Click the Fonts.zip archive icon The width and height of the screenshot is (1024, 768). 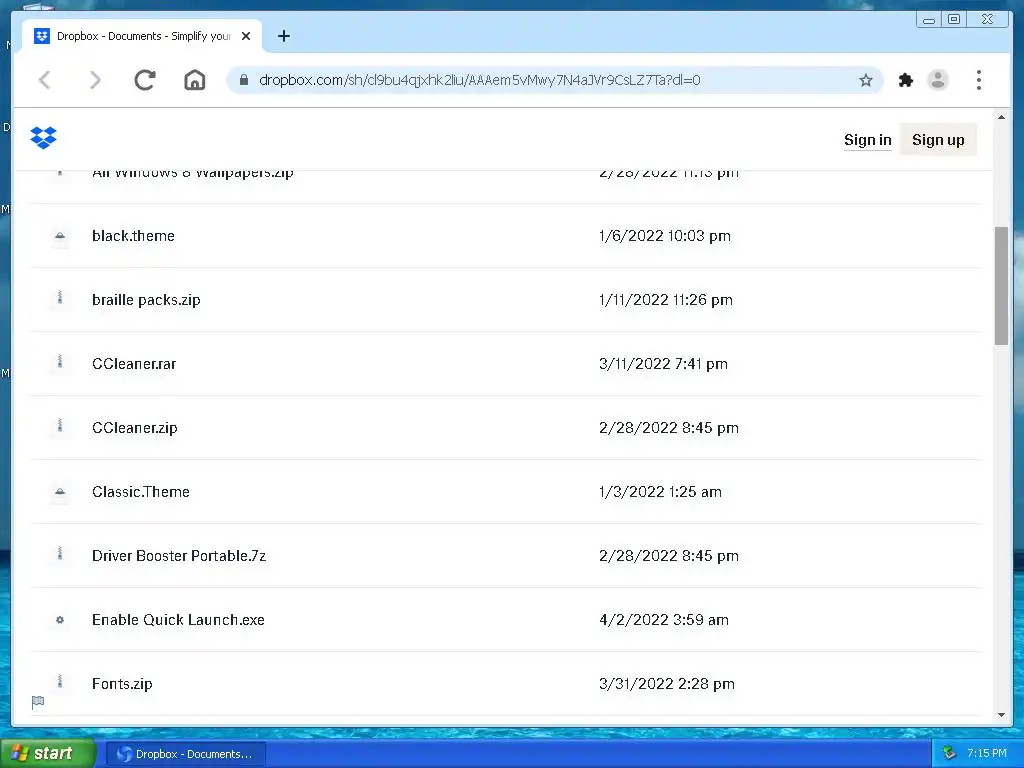[x=60, y=682]
